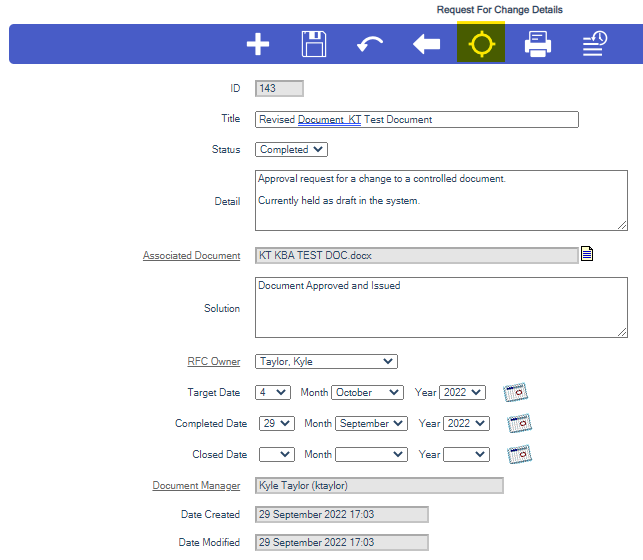Click the highlighted target crosshair icon
Image resolution: width=643 pixels, height=560 pixels.
coord(481,44)
